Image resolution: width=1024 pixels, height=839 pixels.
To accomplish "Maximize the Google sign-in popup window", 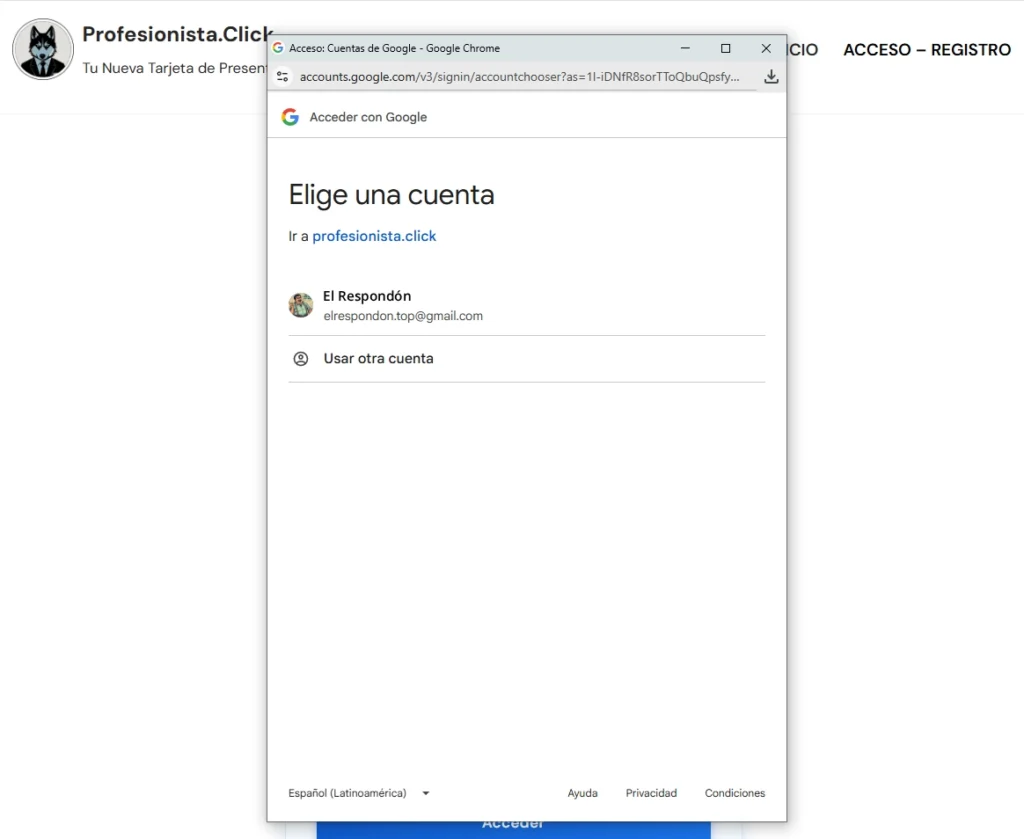I will 726,48.
